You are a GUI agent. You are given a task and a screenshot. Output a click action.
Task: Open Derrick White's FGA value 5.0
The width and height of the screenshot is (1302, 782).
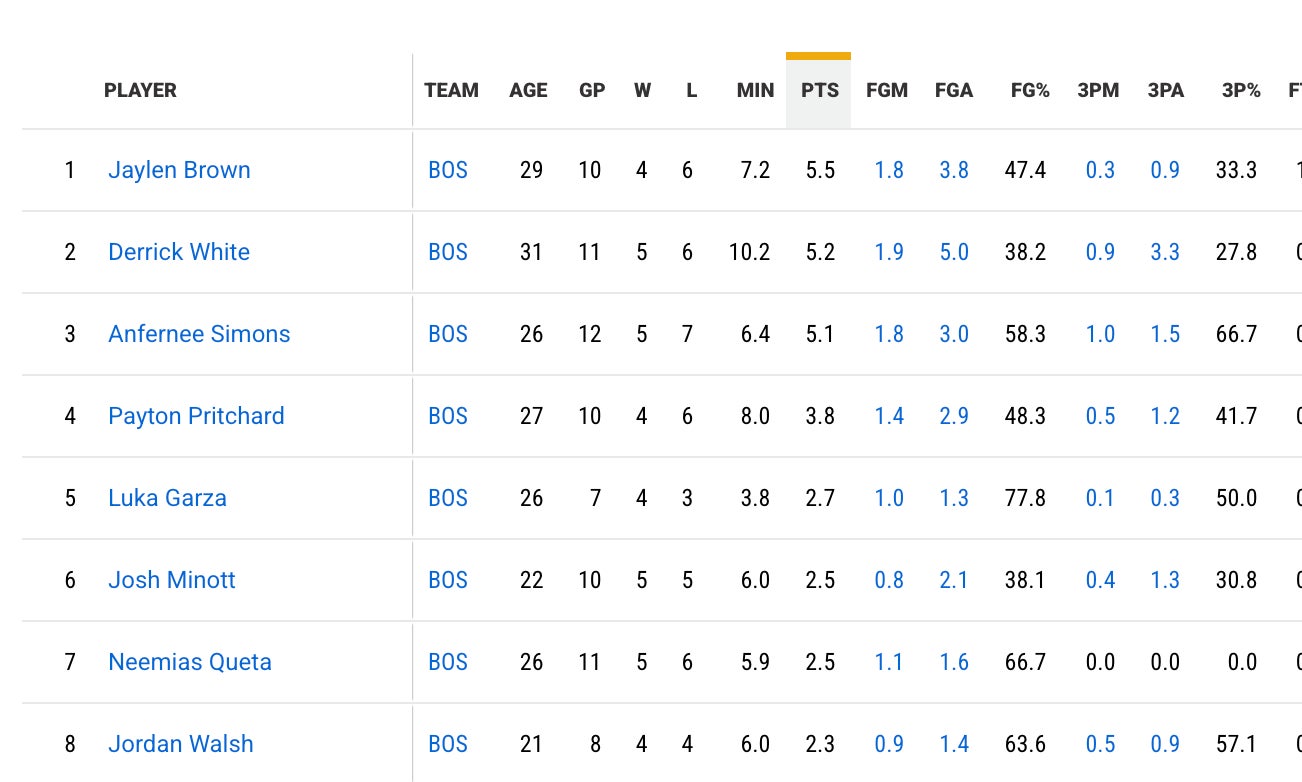954,252
